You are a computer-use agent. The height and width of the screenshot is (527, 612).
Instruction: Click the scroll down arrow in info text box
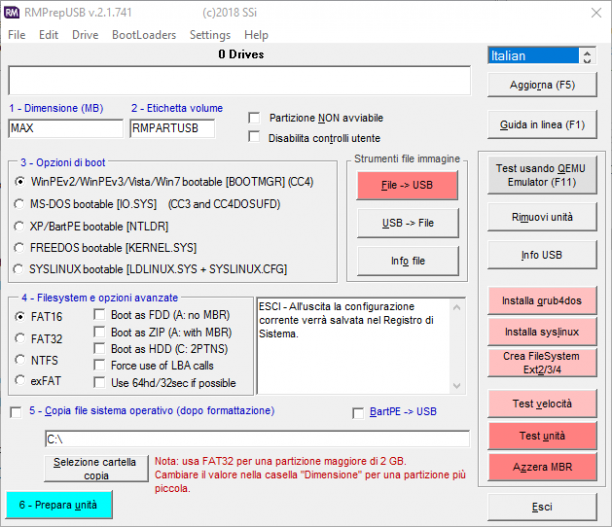pyautogui.click(x=457, y=386)
